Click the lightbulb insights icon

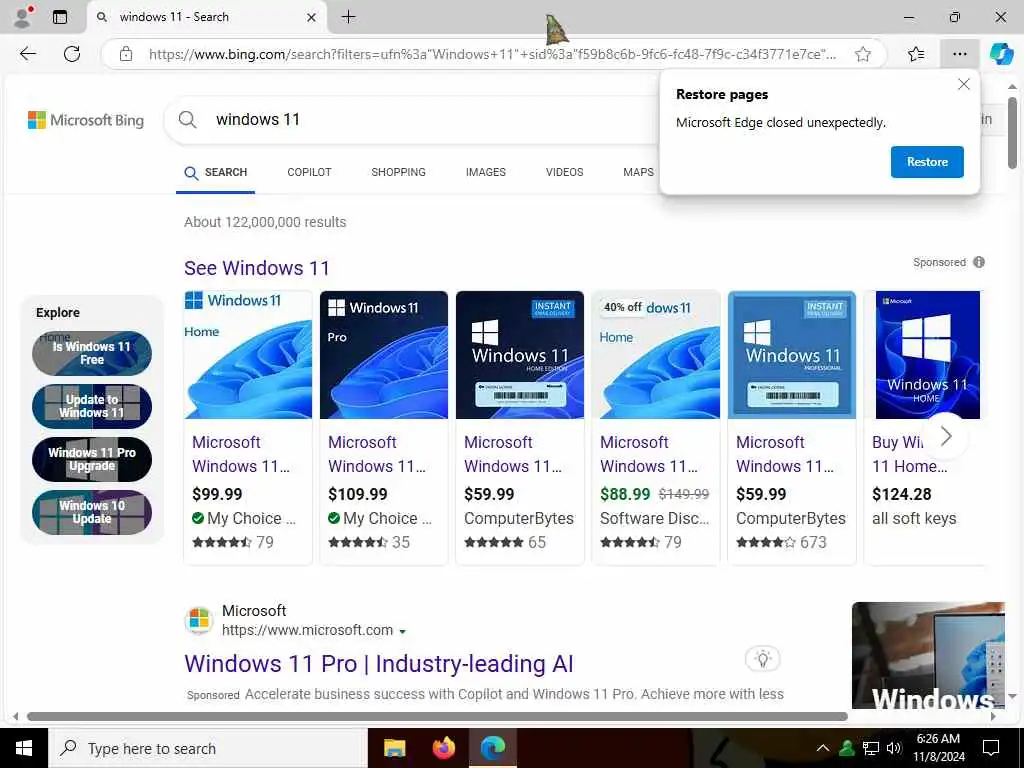[x=763, y=659]
